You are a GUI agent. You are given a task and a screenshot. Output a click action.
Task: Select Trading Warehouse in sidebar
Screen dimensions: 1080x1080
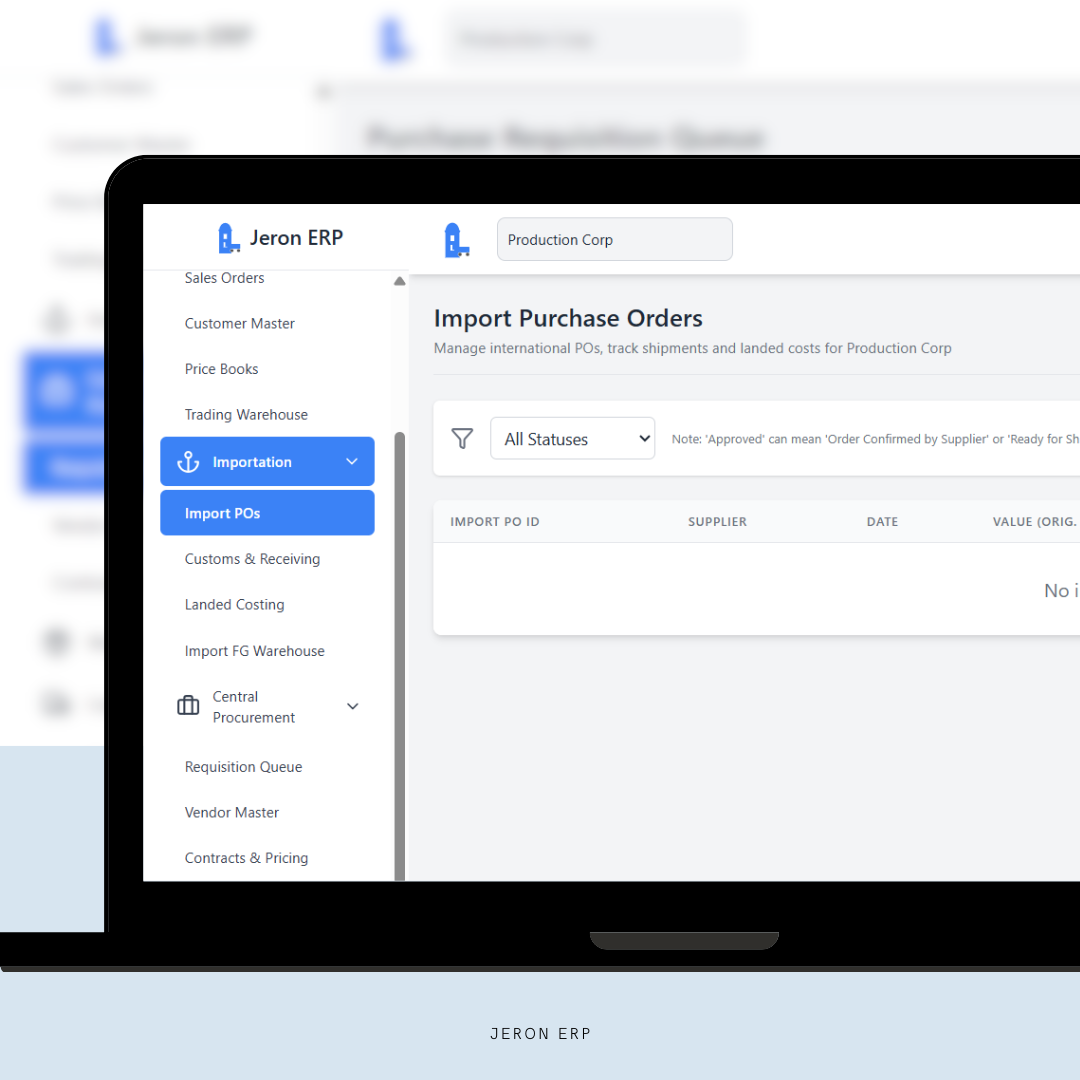click(246, 414)
